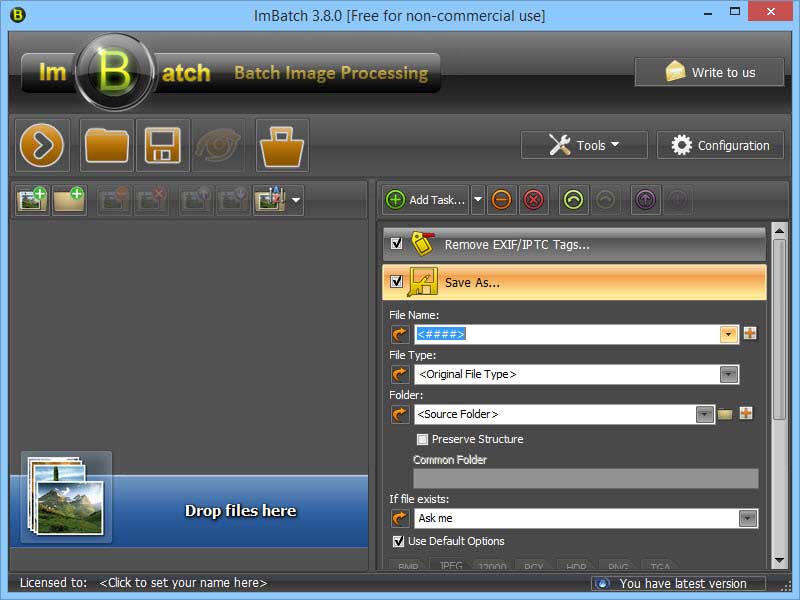800x600 pixels.
Task: Click the Add Task plus icon
Action: point(396,199)
